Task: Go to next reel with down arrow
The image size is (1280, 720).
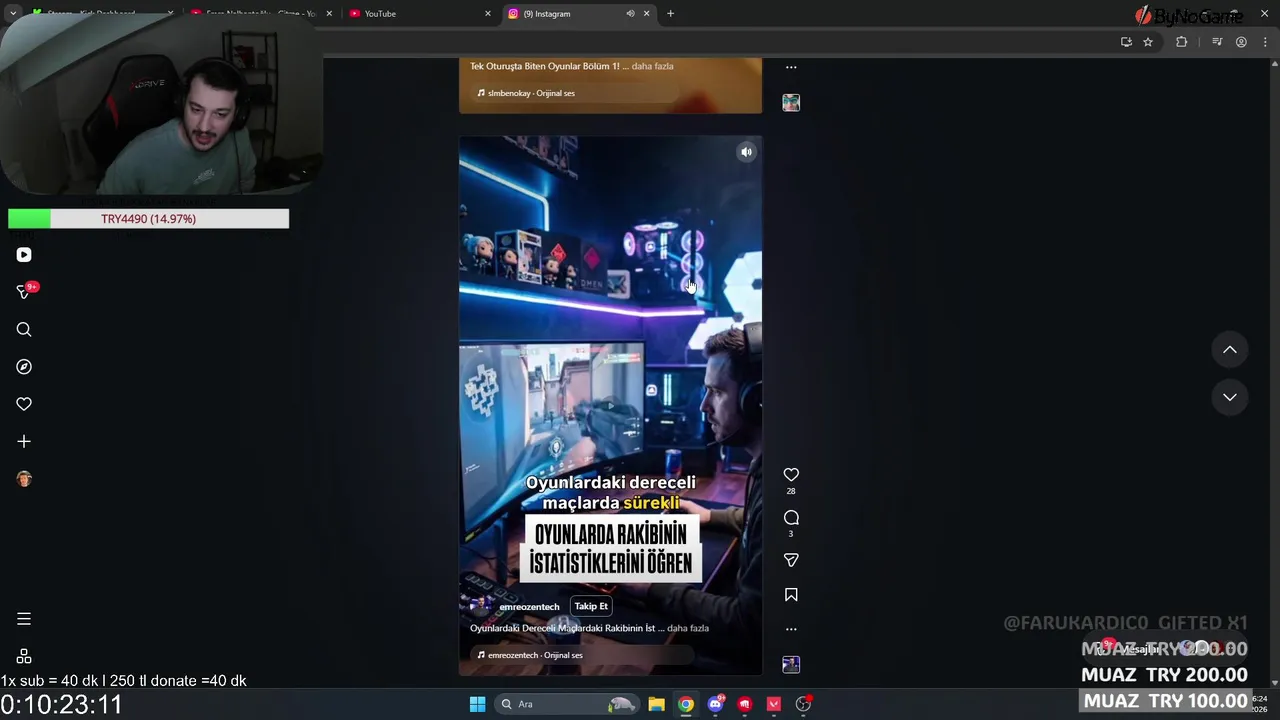Action: [1230, 397]
